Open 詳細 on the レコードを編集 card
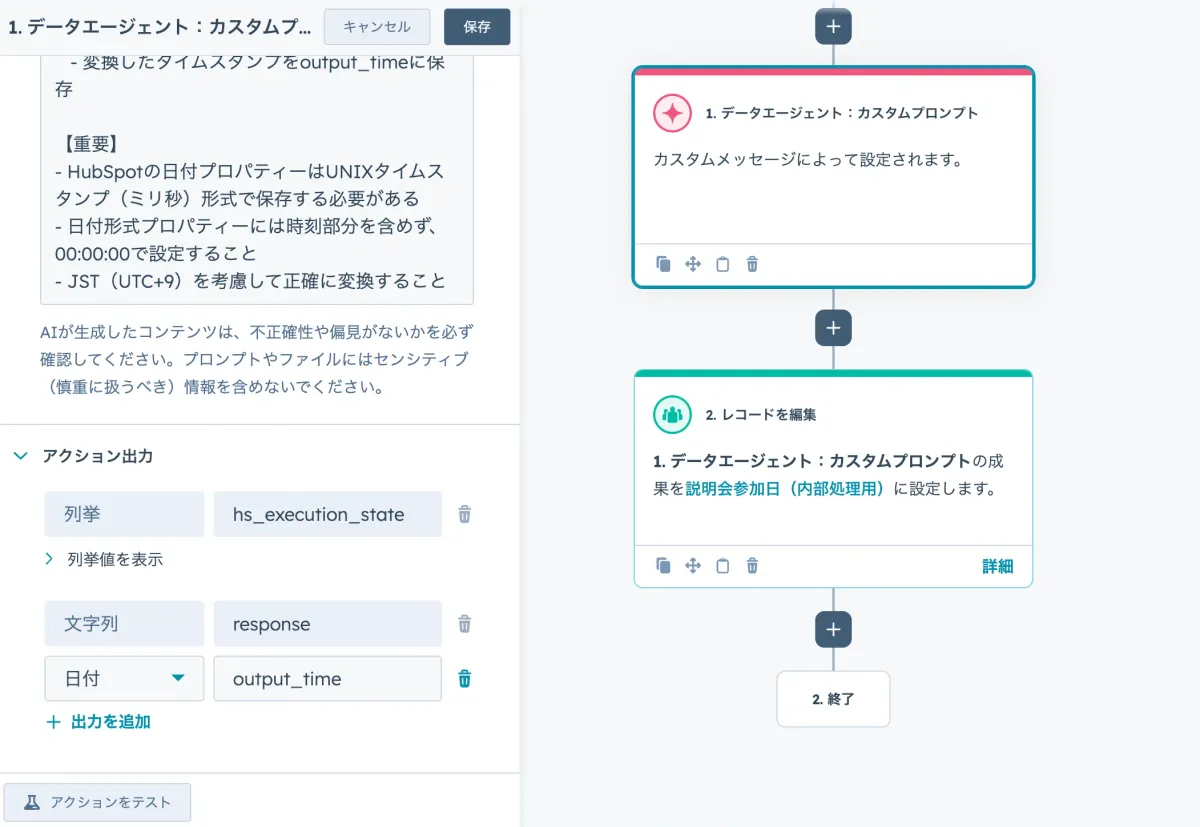The image size is (1200, 827). [x=998, y=566]
